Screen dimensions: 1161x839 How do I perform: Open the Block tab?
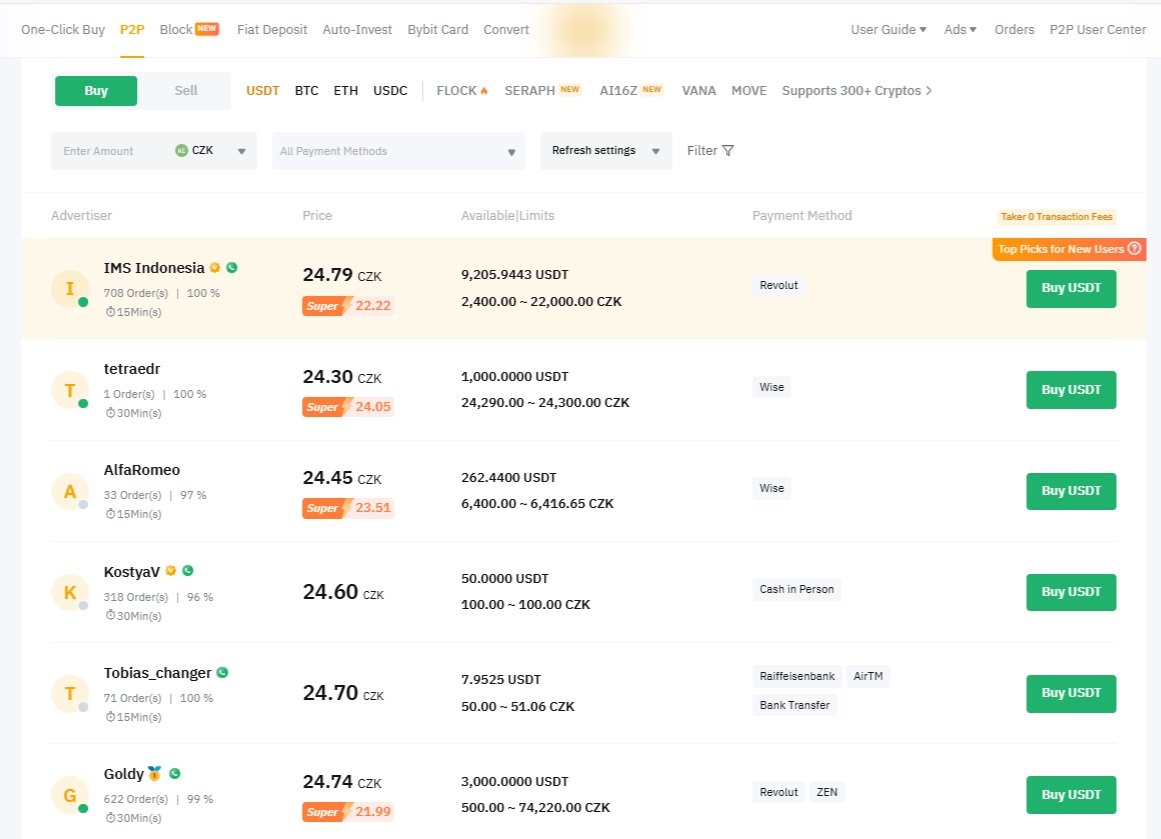point(175,30)
